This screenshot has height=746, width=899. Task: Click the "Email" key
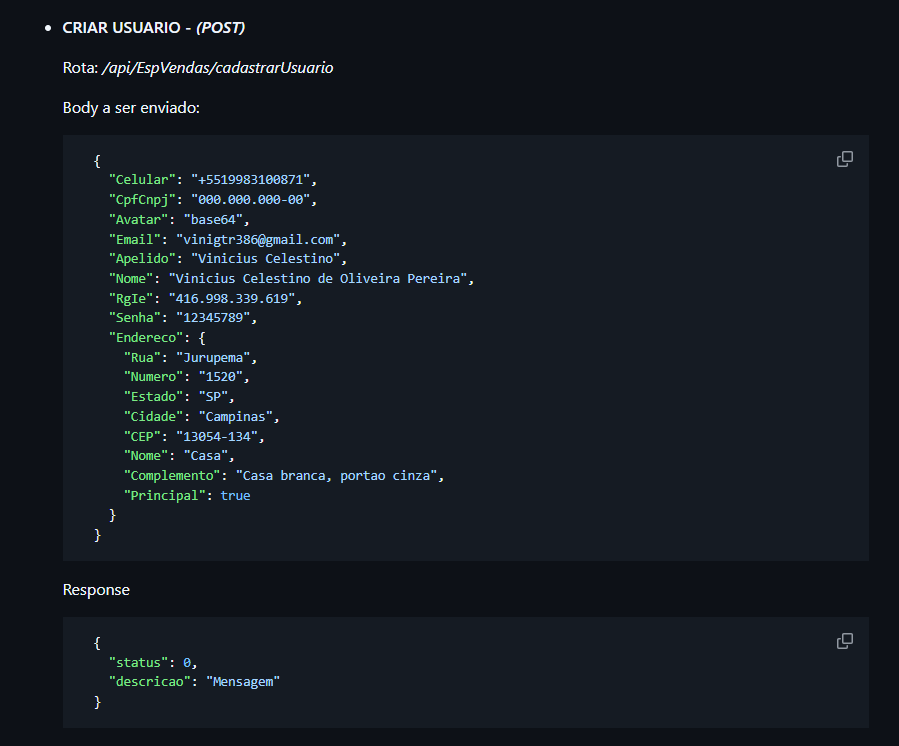point(135,239)
